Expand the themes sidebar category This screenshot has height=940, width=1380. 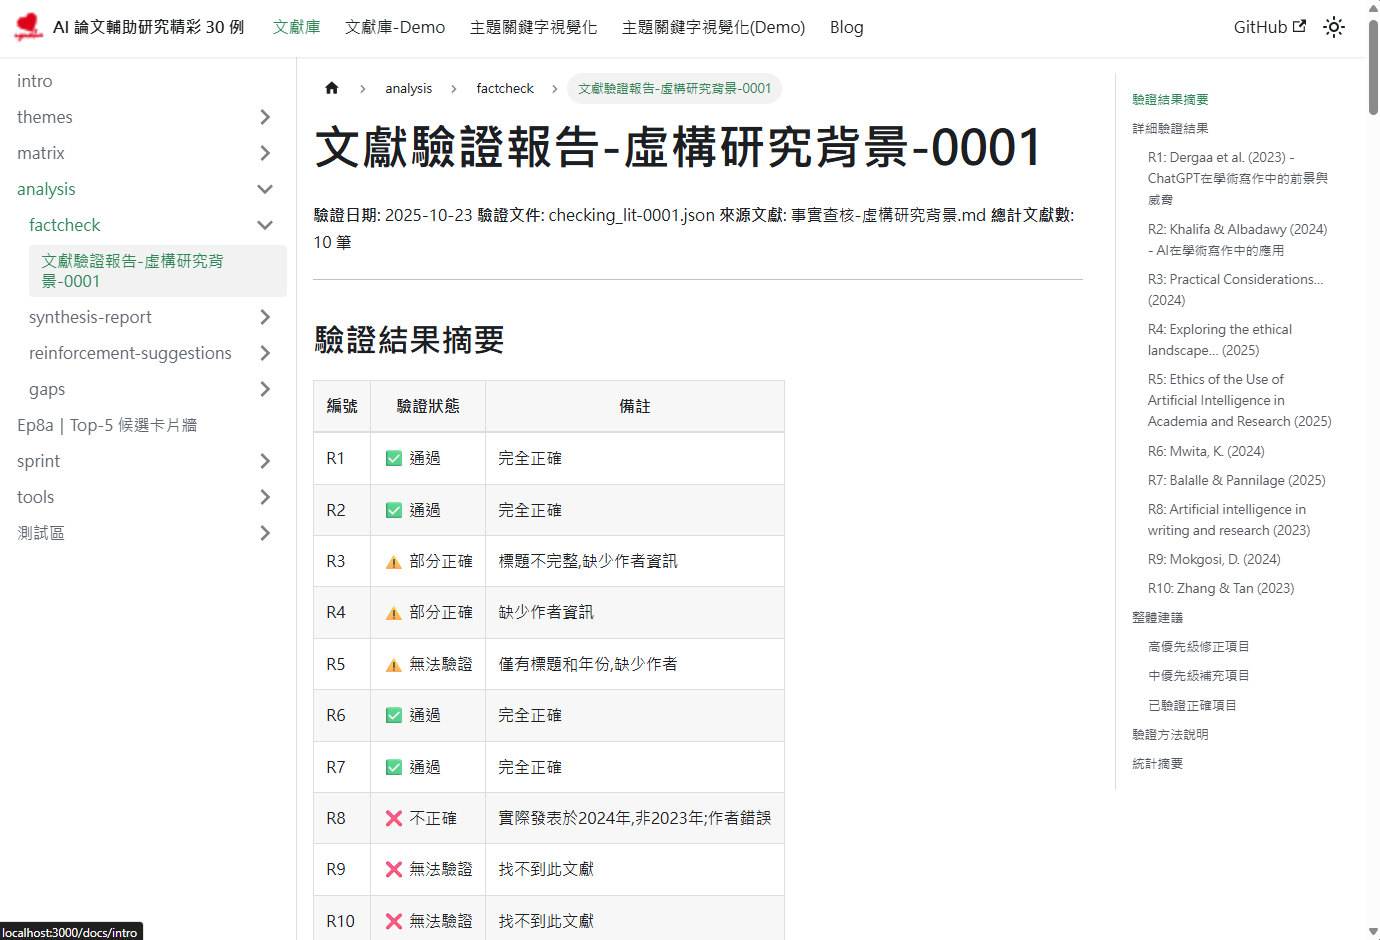(265, 117)
